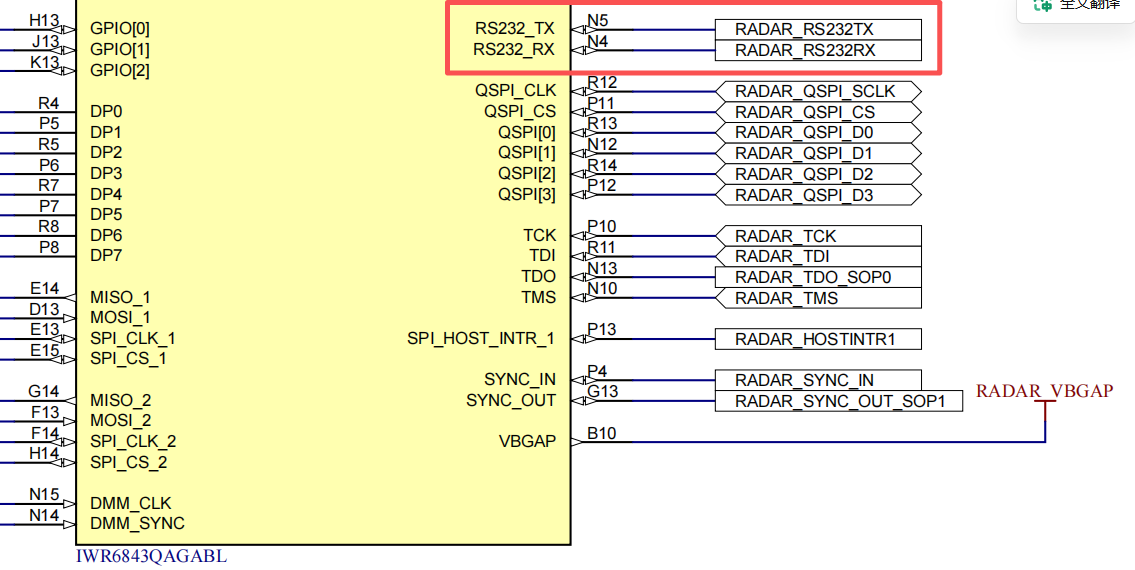Screen dimensions: 1135x570
Task: Select the RADAR_SYNC_OUT_SOP1 net label
Action: tap(839, 401)
